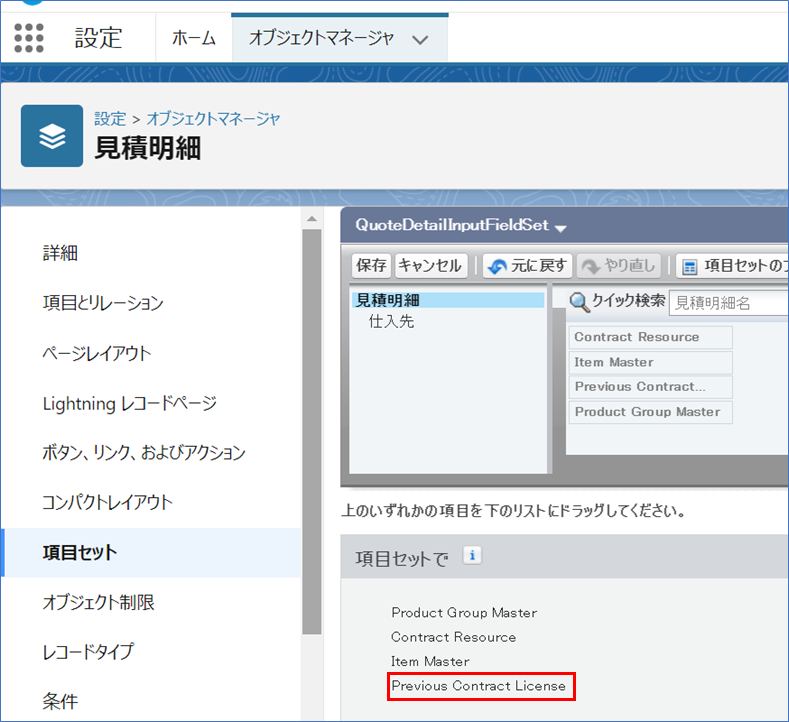
Task: Click the 元に戻す undo button
Action: [527, 266]
